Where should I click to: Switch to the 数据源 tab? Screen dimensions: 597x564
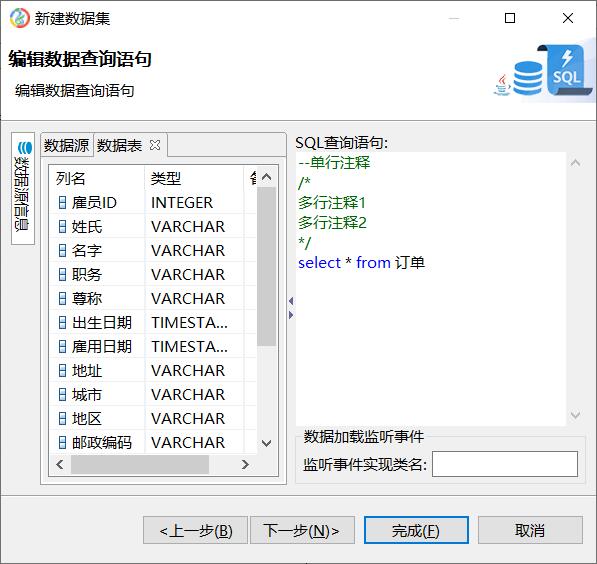pyautogui.click(x=66, y=145)
